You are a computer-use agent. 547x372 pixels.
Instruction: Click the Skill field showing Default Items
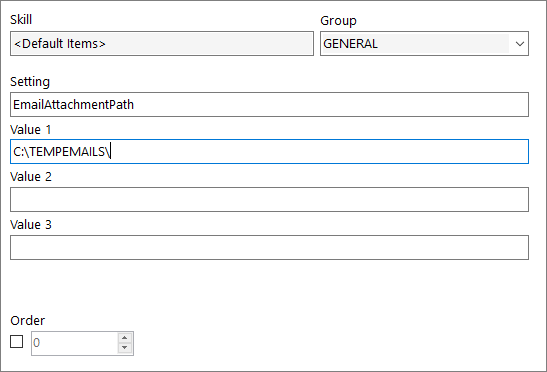(162, 44)
